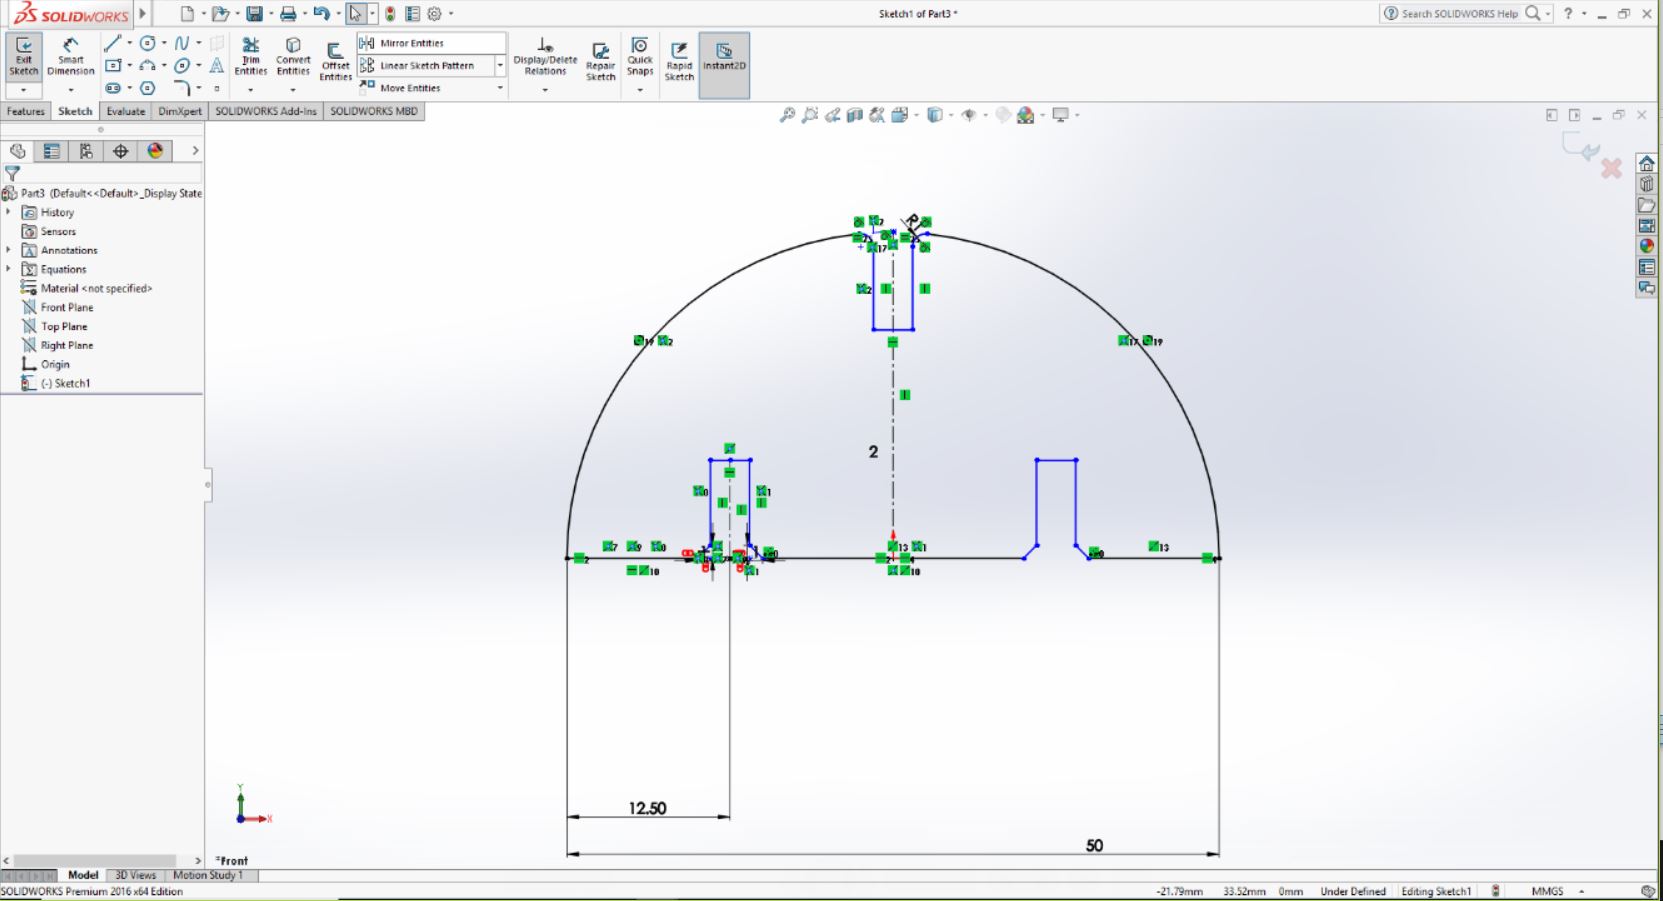This screenshot has width=1663, height=901.
Task: Select the Top Plane tree item
Action: tap(64, 326)
